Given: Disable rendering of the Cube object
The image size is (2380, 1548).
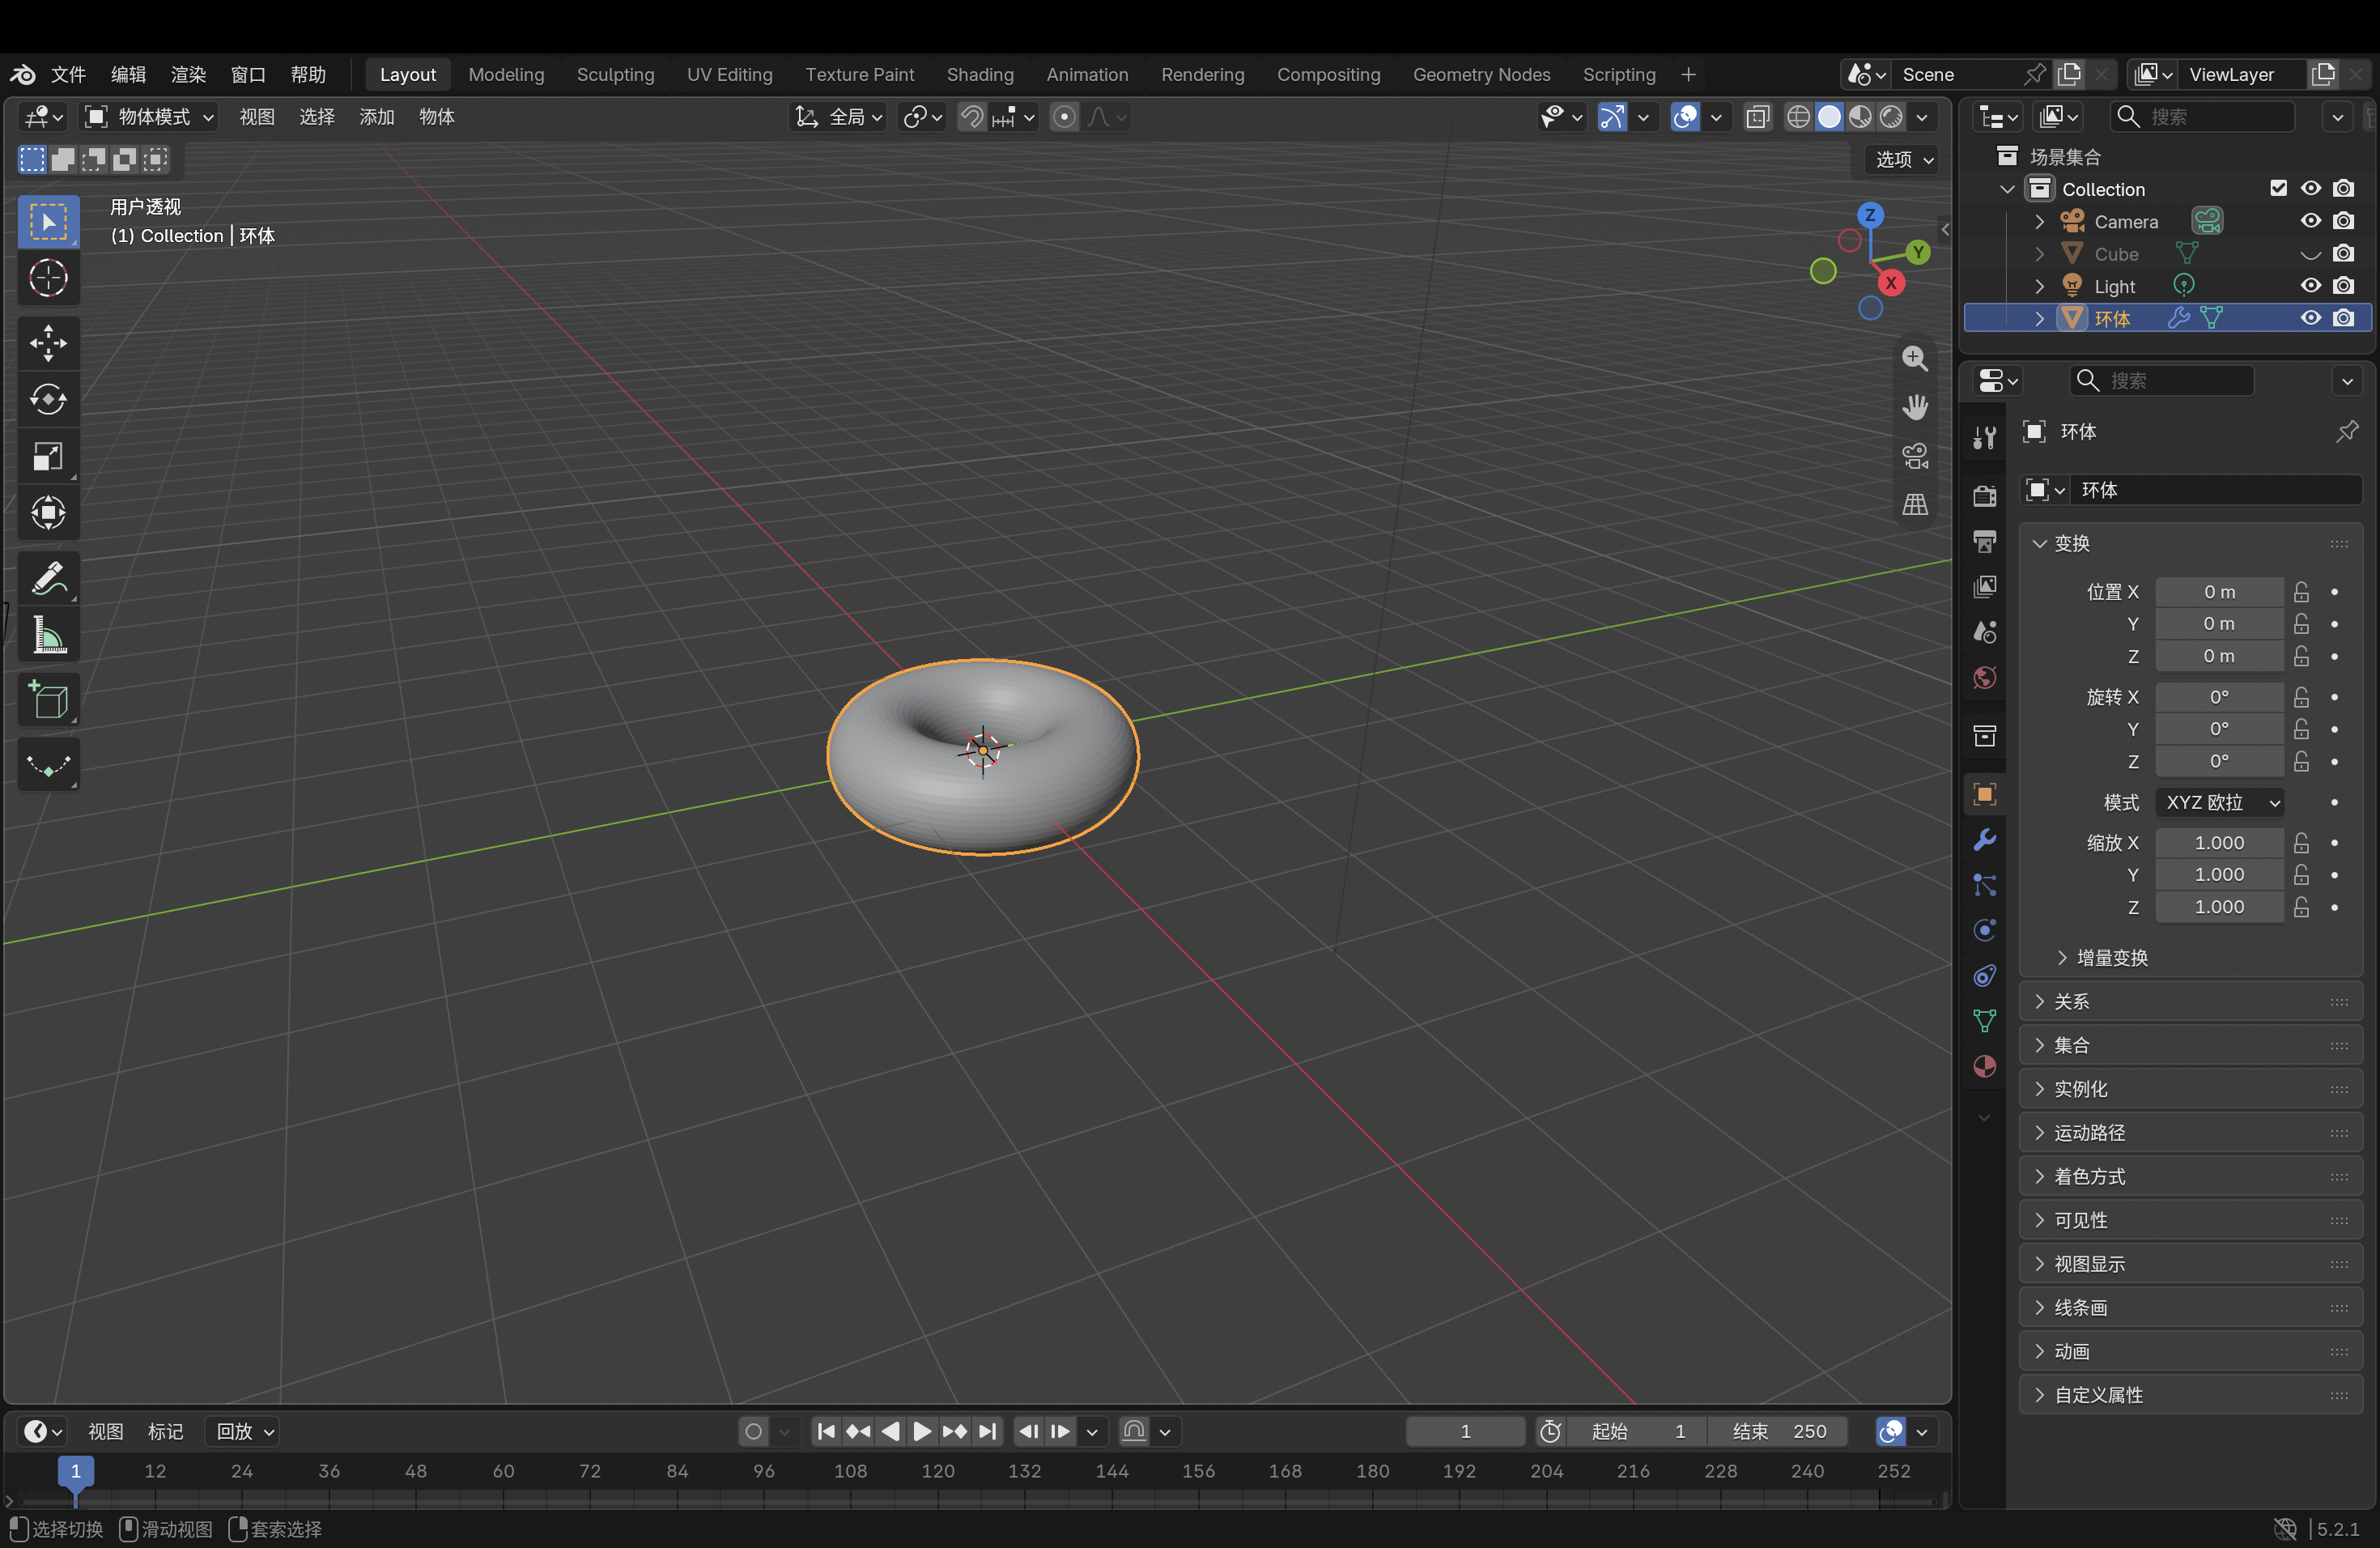Looking at the screenshot, I should [x=2344, y=254].
